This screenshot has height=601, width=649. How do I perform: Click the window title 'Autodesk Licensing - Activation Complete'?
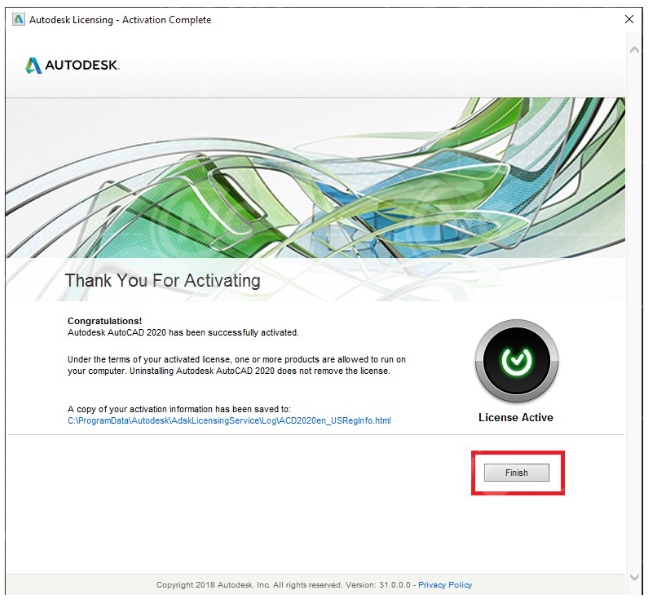pyautogui.click(x=120, y=19)
